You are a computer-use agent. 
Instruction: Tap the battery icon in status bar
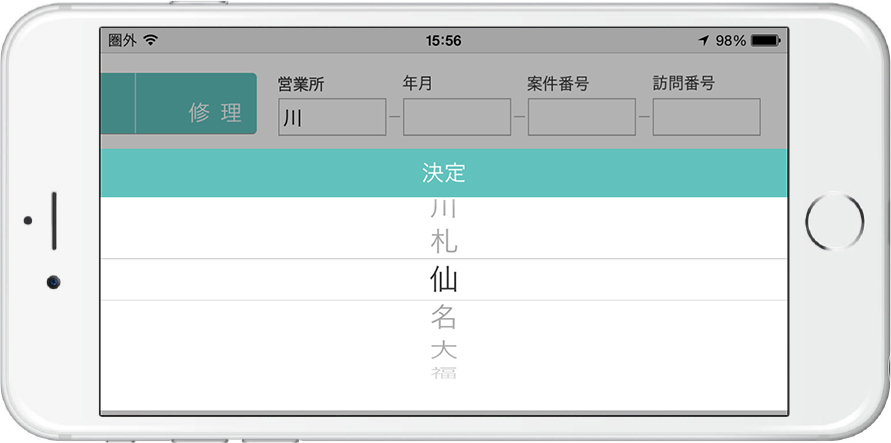[x=765, y=41]
